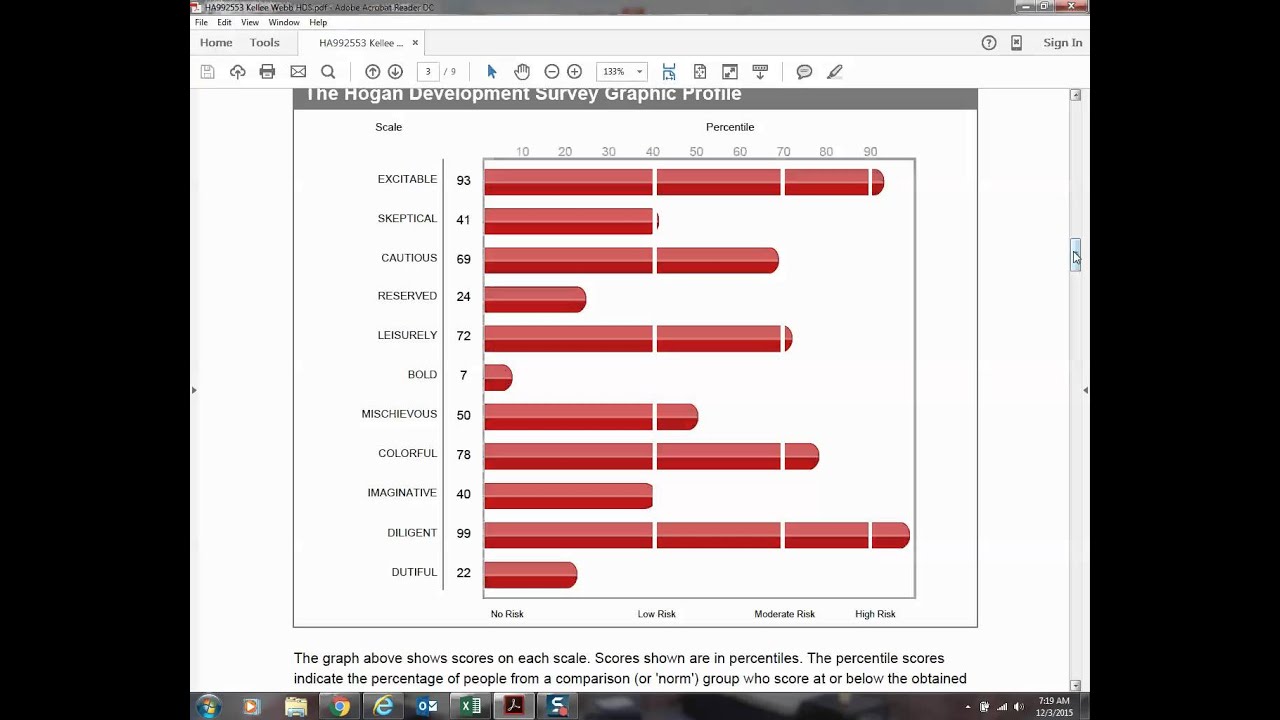
Task: Open the File menu
Action: click(x=201, y=22)
